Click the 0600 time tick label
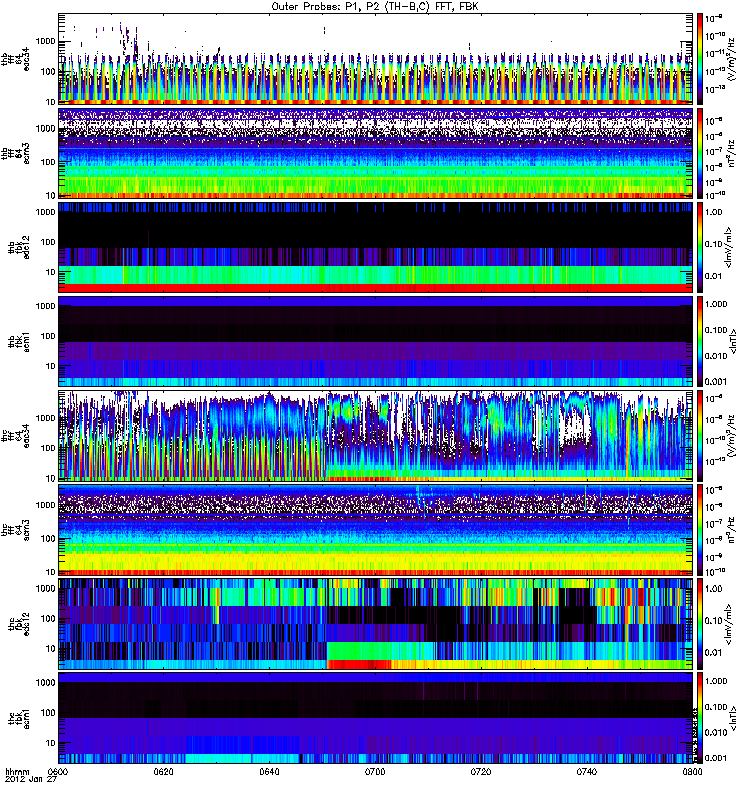 (x=60, y=772)
